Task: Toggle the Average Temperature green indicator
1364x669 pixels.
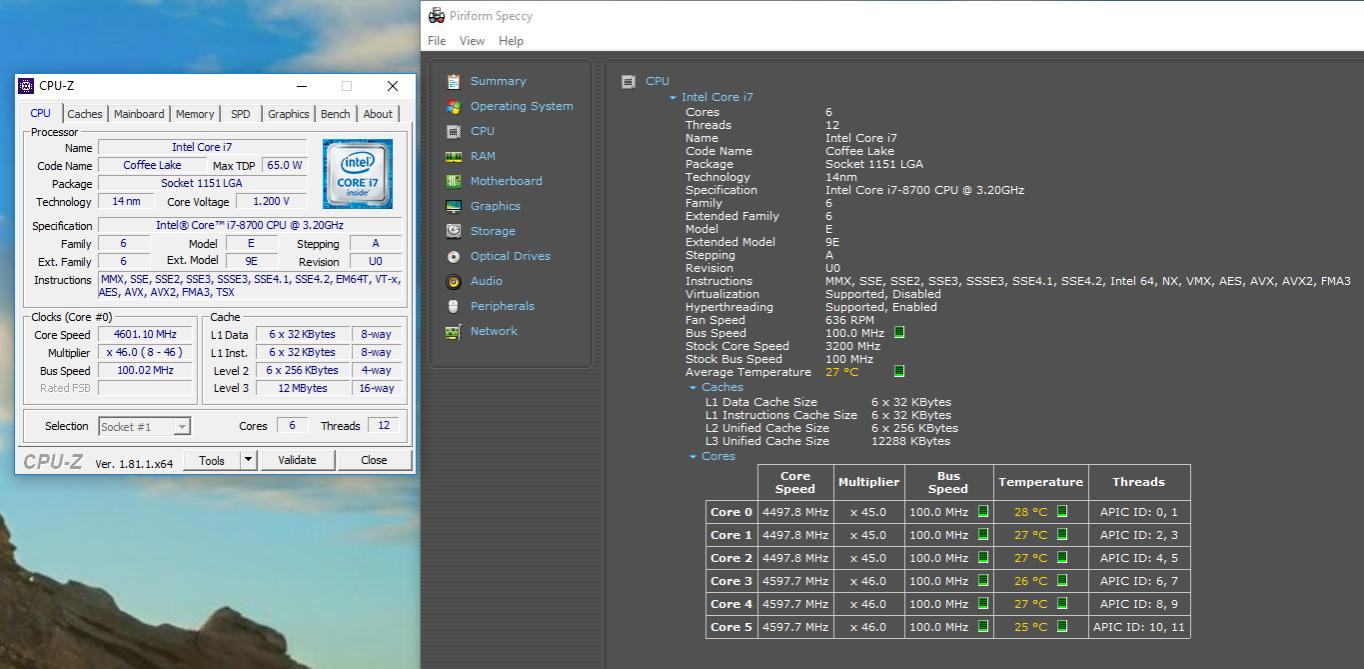Action: pyautogui.click(x=899, y=371)
